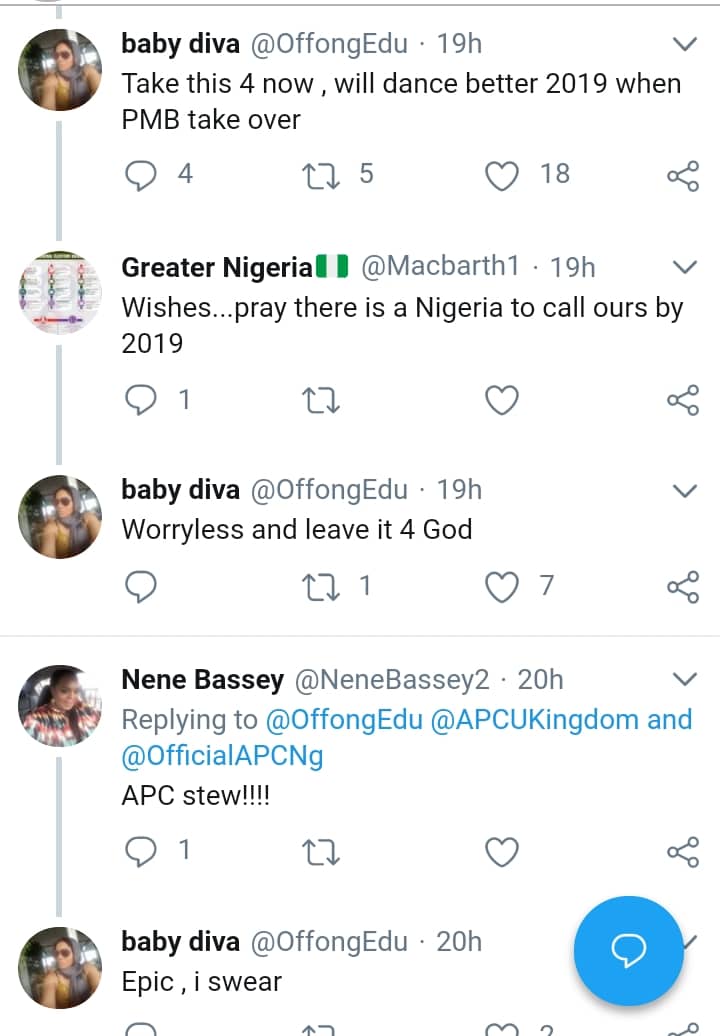
Task: Reply to the 'Take this 4 now' tweet
Action: 142,176
